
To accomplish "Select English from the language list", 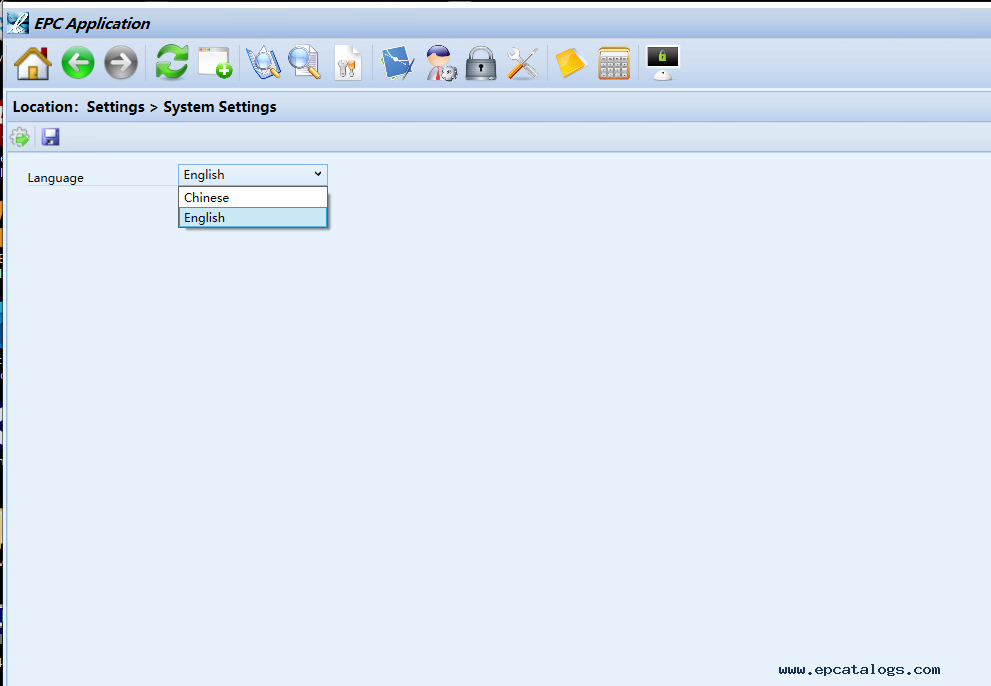I will click(x=252, y=218).
